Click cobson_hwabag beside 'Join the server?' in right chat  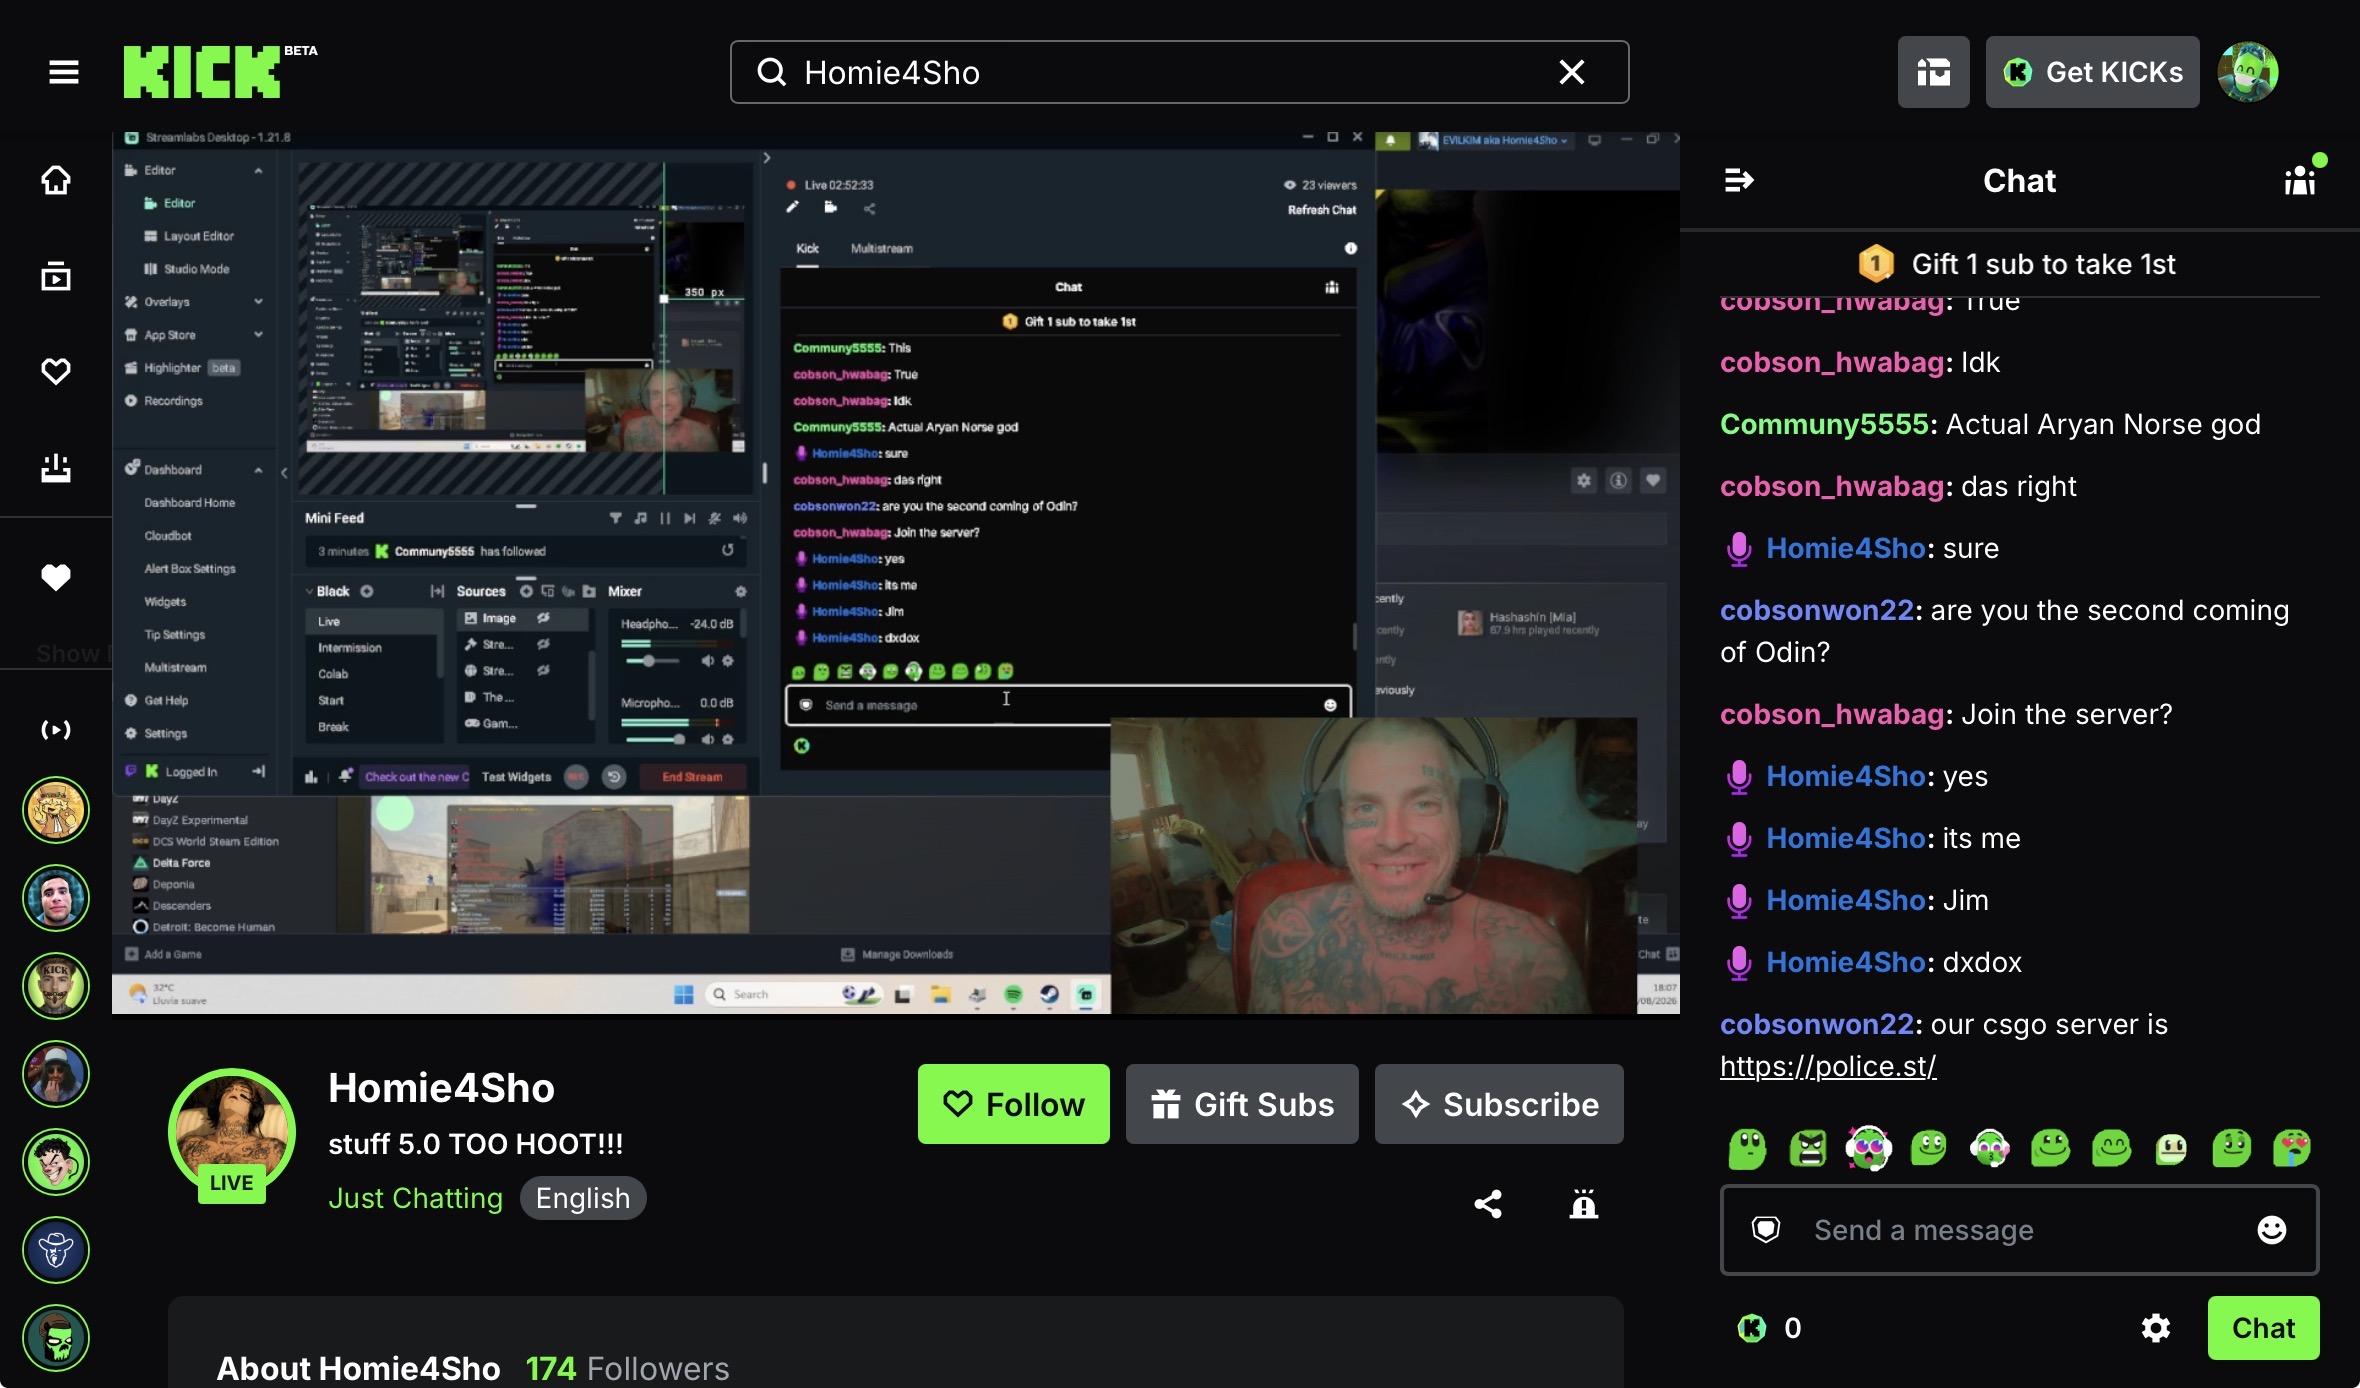[1832, 714]
